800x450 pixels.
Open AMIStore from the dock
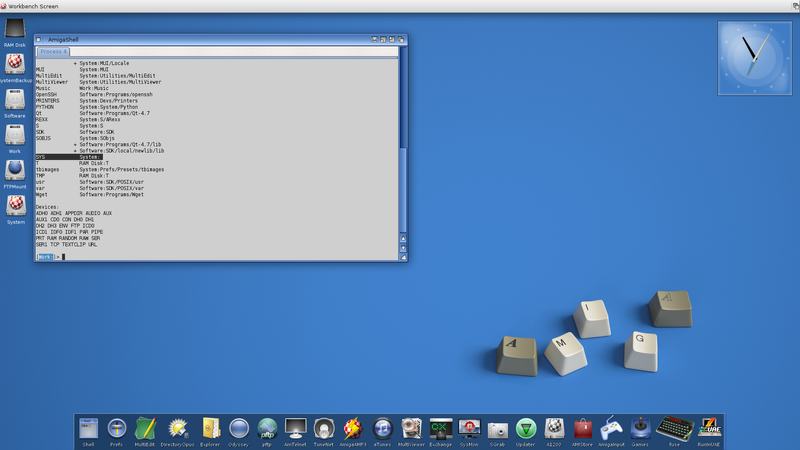tap(583, 429)
